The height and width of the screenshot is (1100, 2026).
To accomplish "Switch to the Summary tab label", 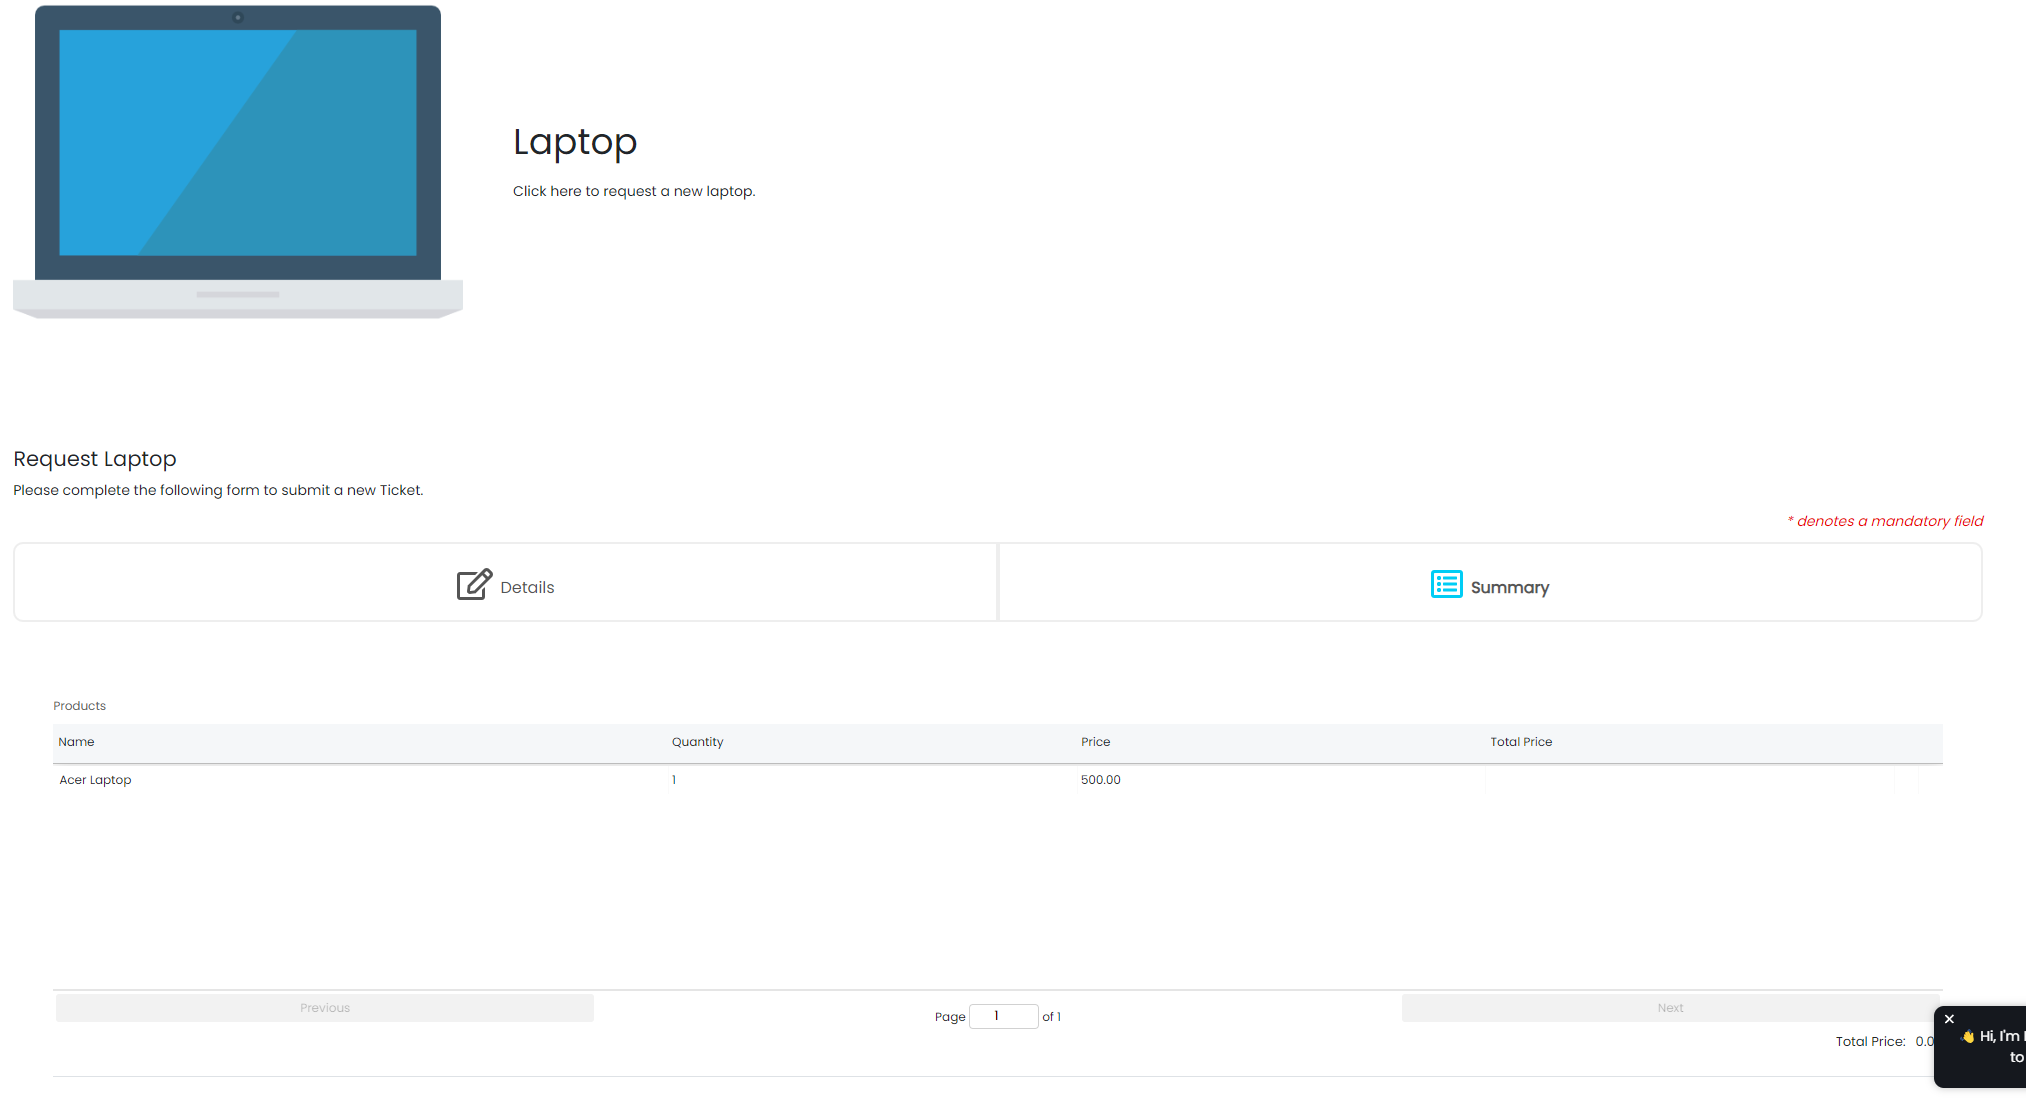I will [x=1509, y=588].
